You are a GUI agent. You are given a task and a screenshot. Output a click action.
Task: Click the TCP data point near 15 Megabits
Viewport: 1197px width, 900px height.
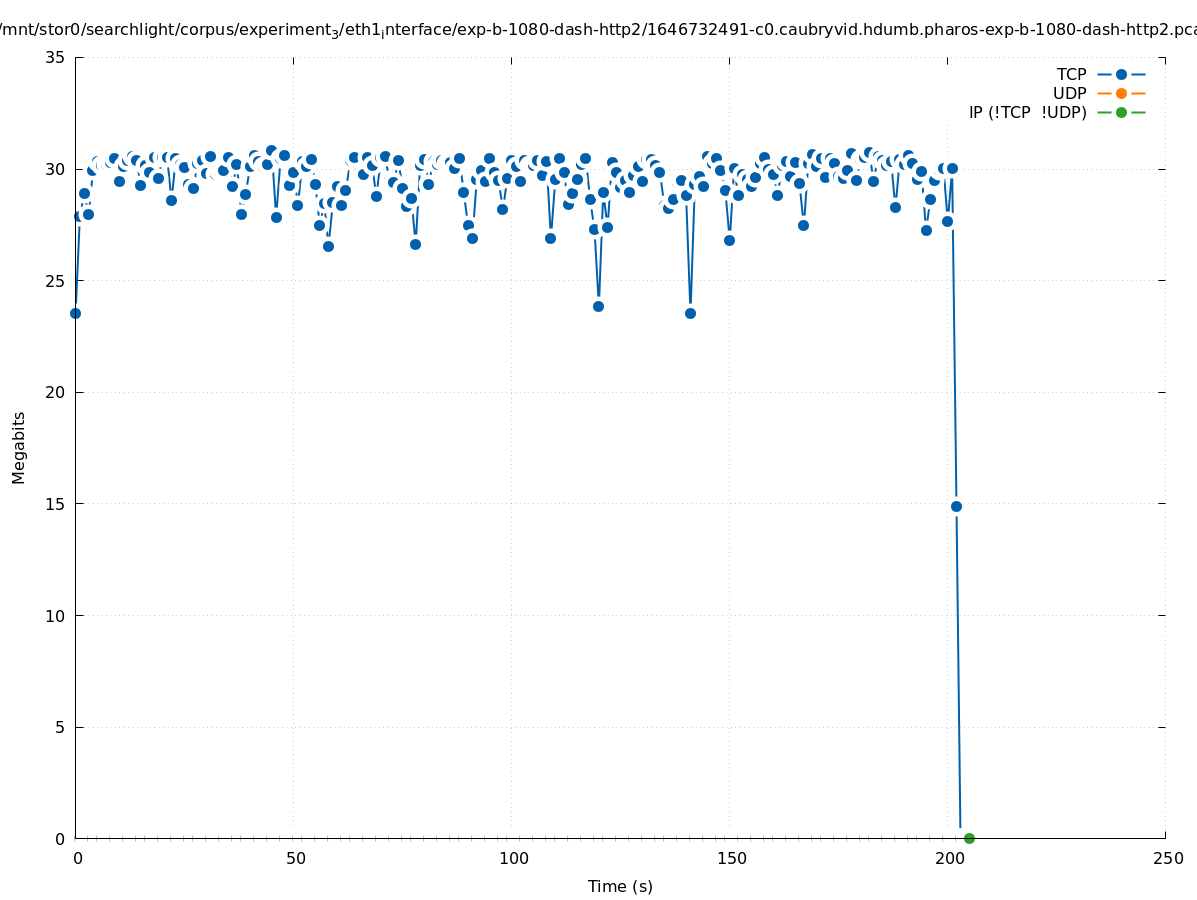(x=956, y=506)
